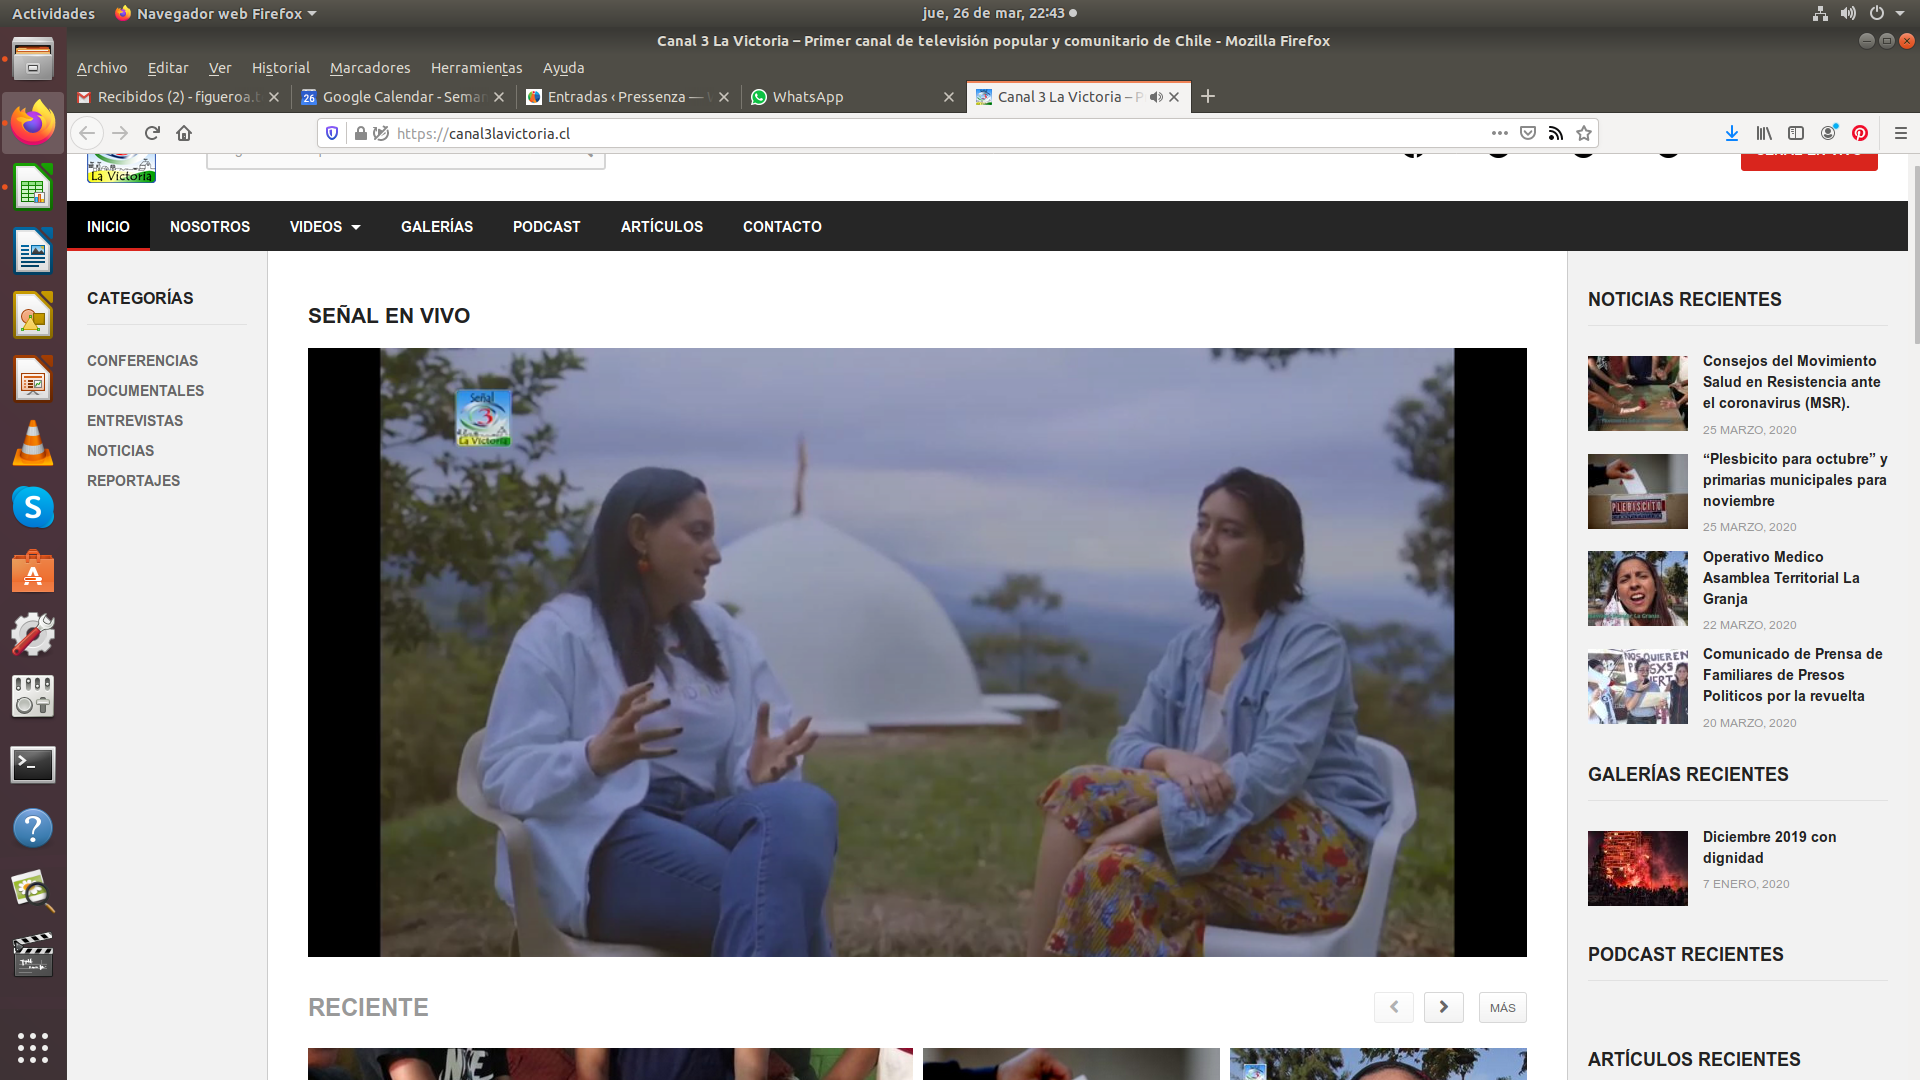Click the MÁS button
This screenshot has width=1920, height=1080.
[1502, 1008]
